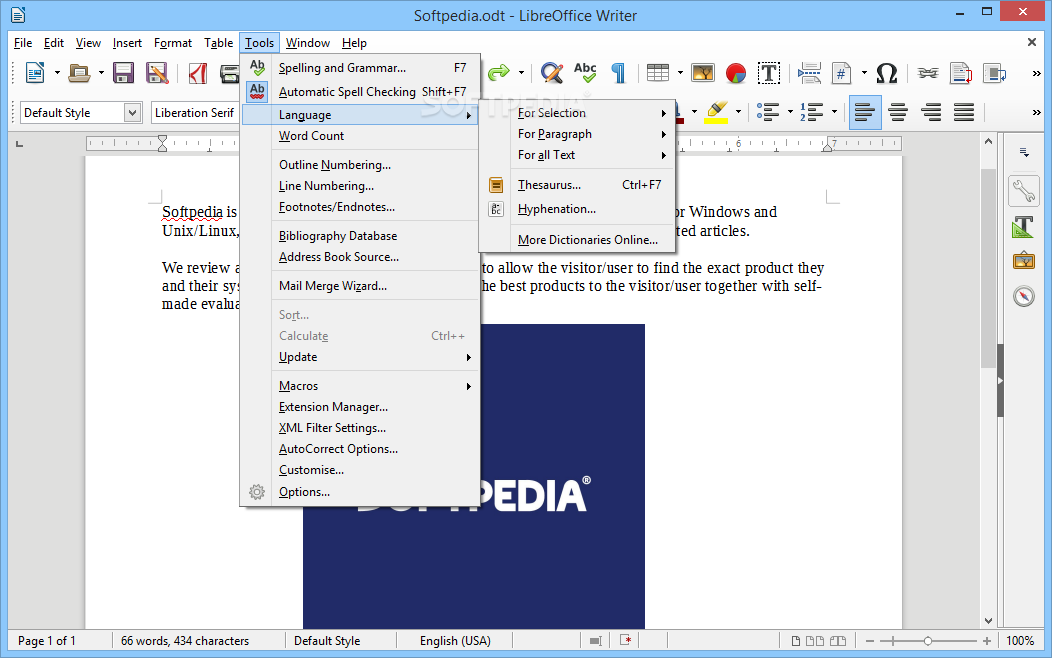This screenshot has width=1052, height=658.
Task: Click zoom out minus button
Action: coord(870,641)
